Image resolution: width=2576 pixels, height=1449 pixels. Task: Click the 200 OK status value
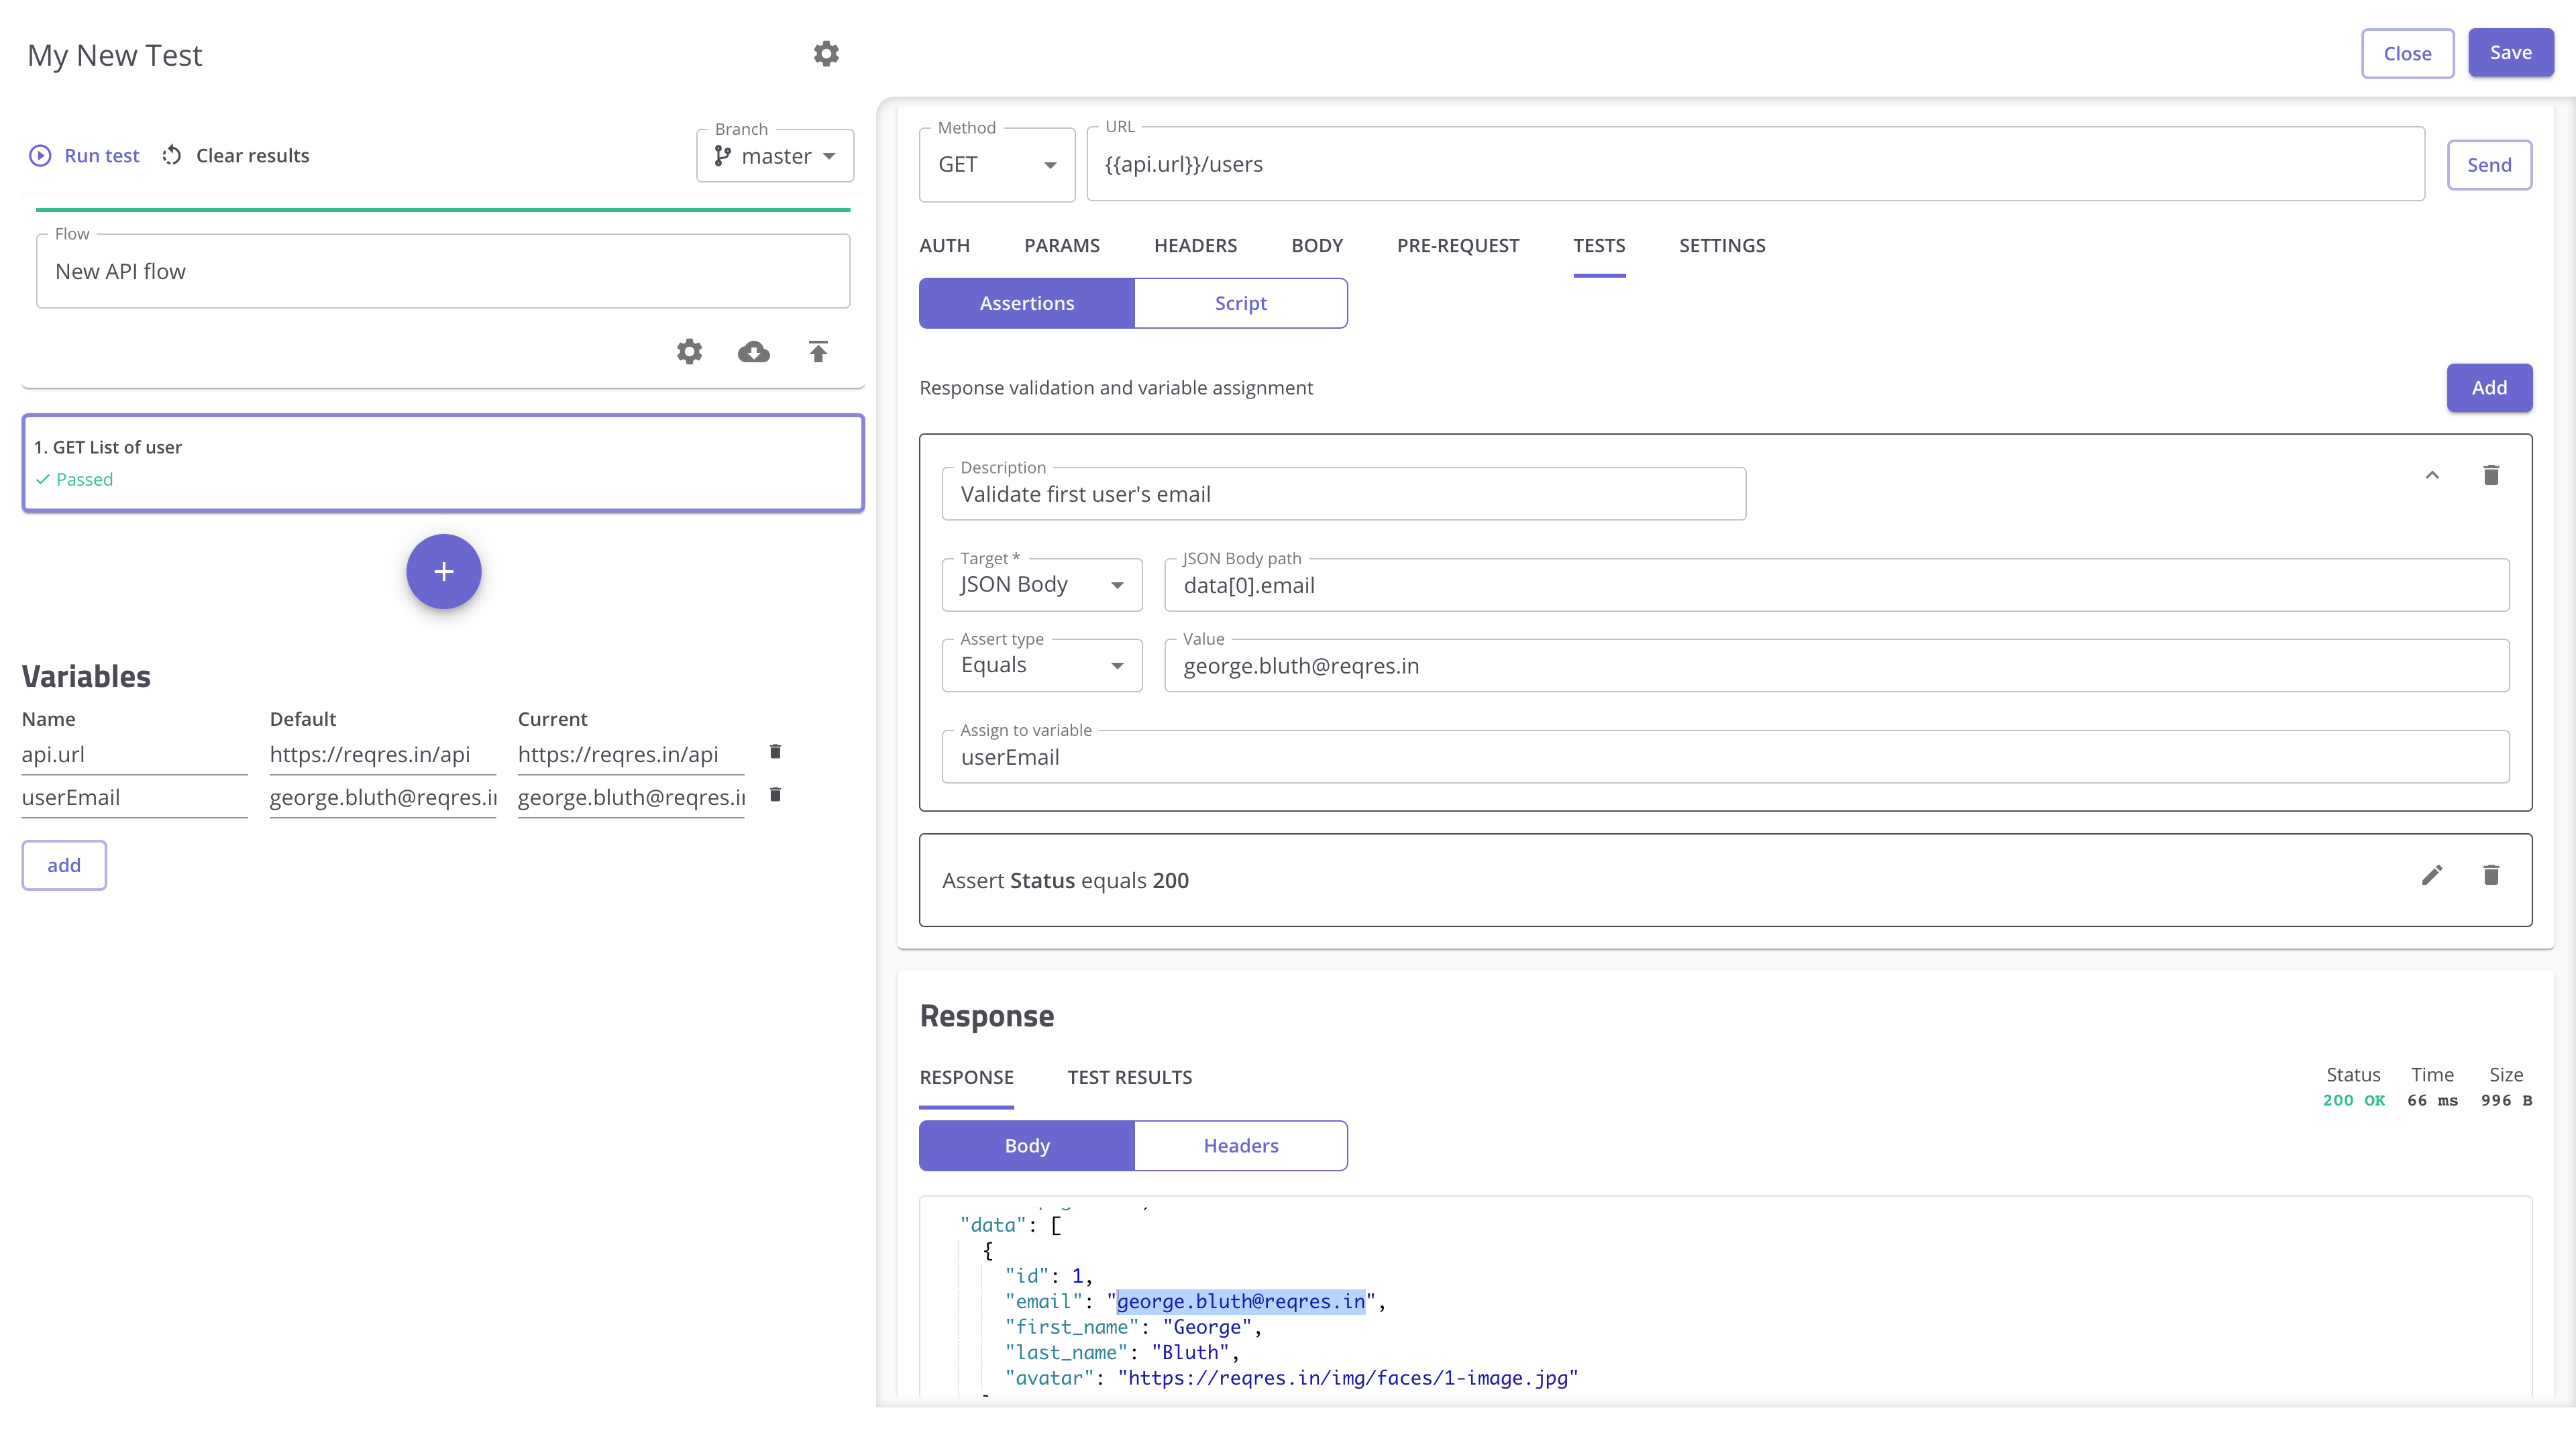click(2353, 1100)
